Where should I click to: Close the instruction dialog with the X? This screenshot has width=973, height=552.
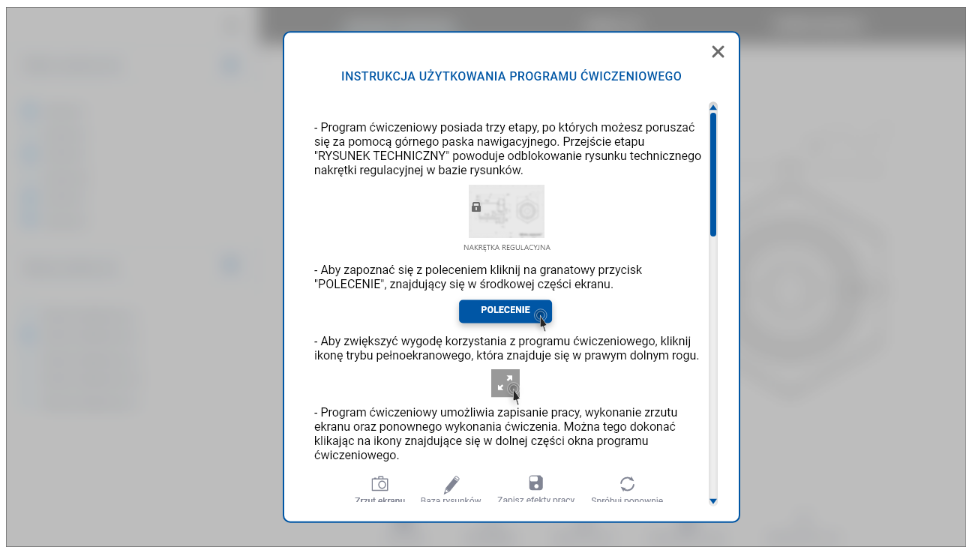point(718,51)
